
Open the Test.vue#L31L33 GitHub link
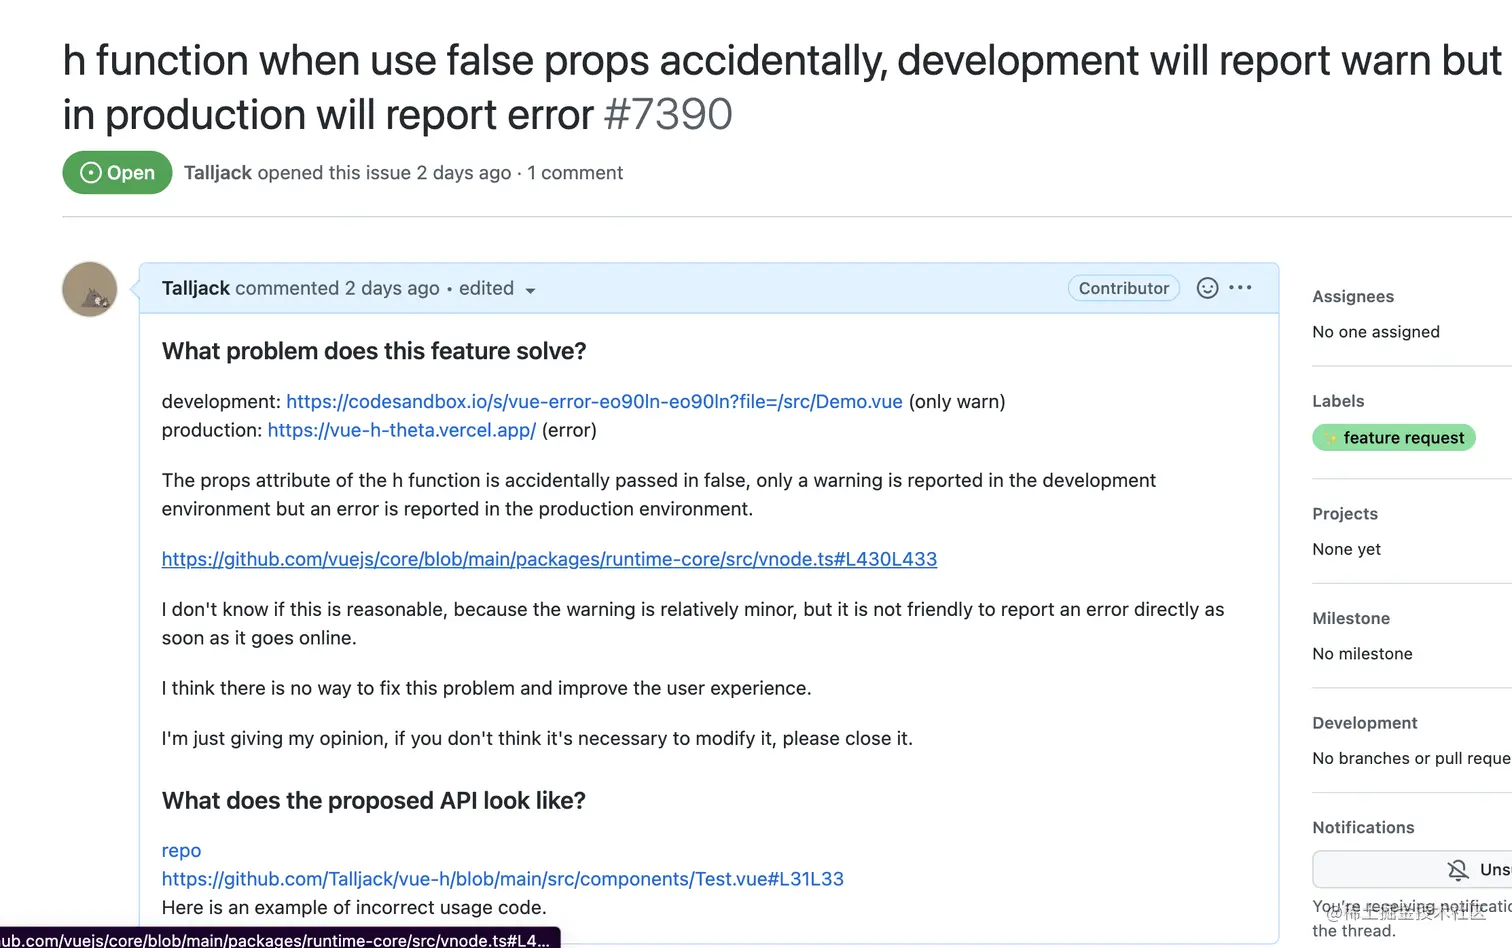[503, 879]
